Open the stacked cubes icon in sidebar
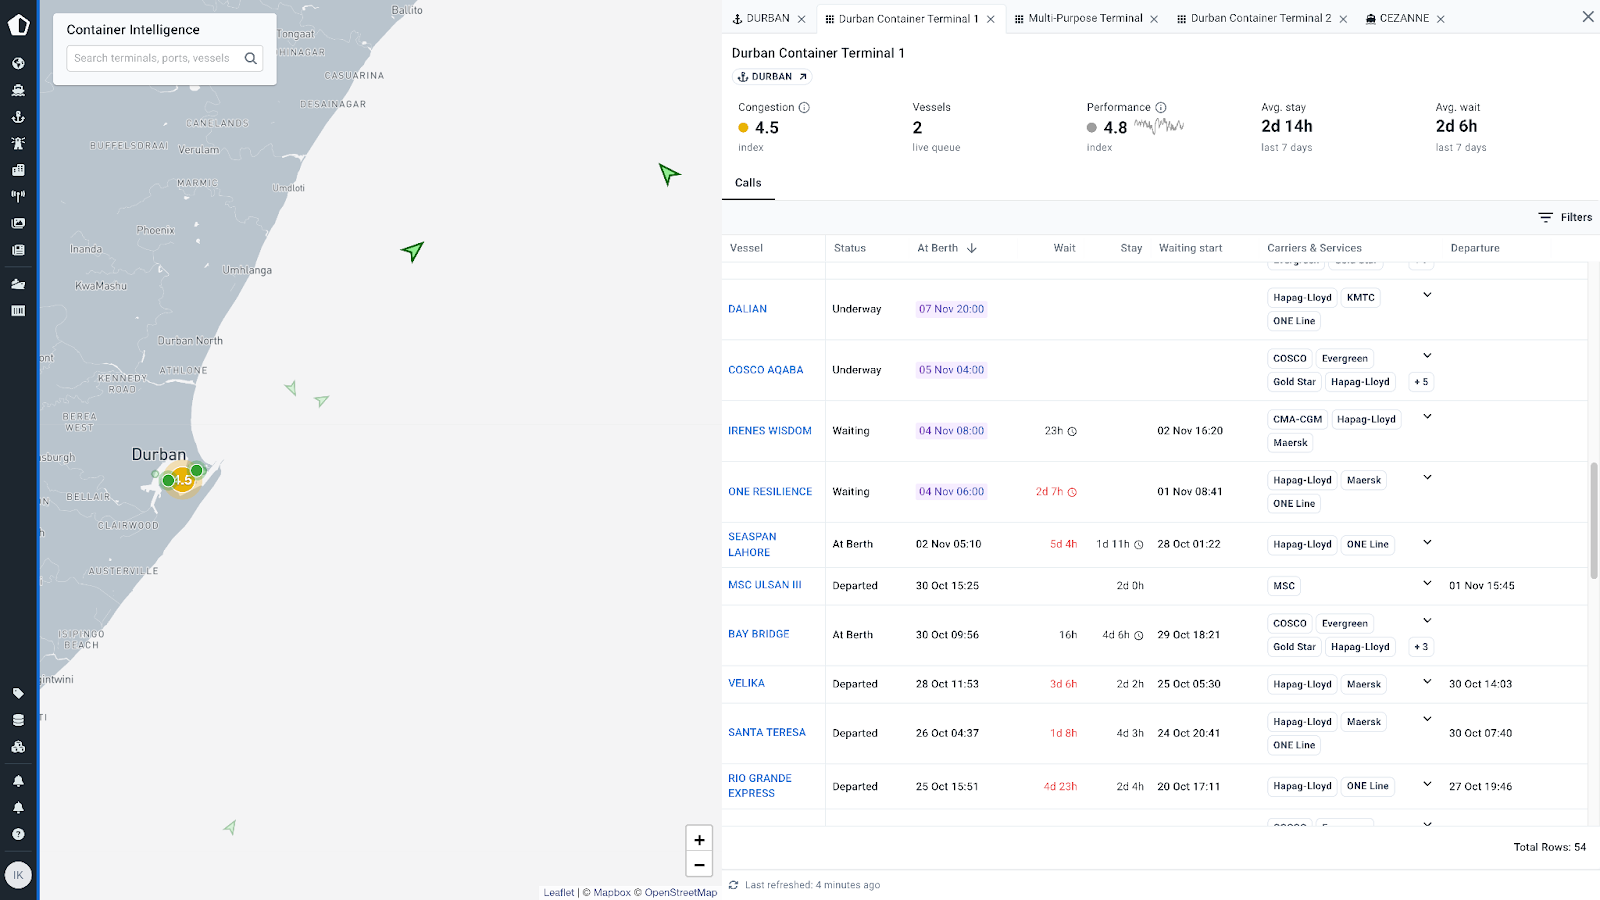The width and height of the screenshot is (1600, 900). click(18, 747)
